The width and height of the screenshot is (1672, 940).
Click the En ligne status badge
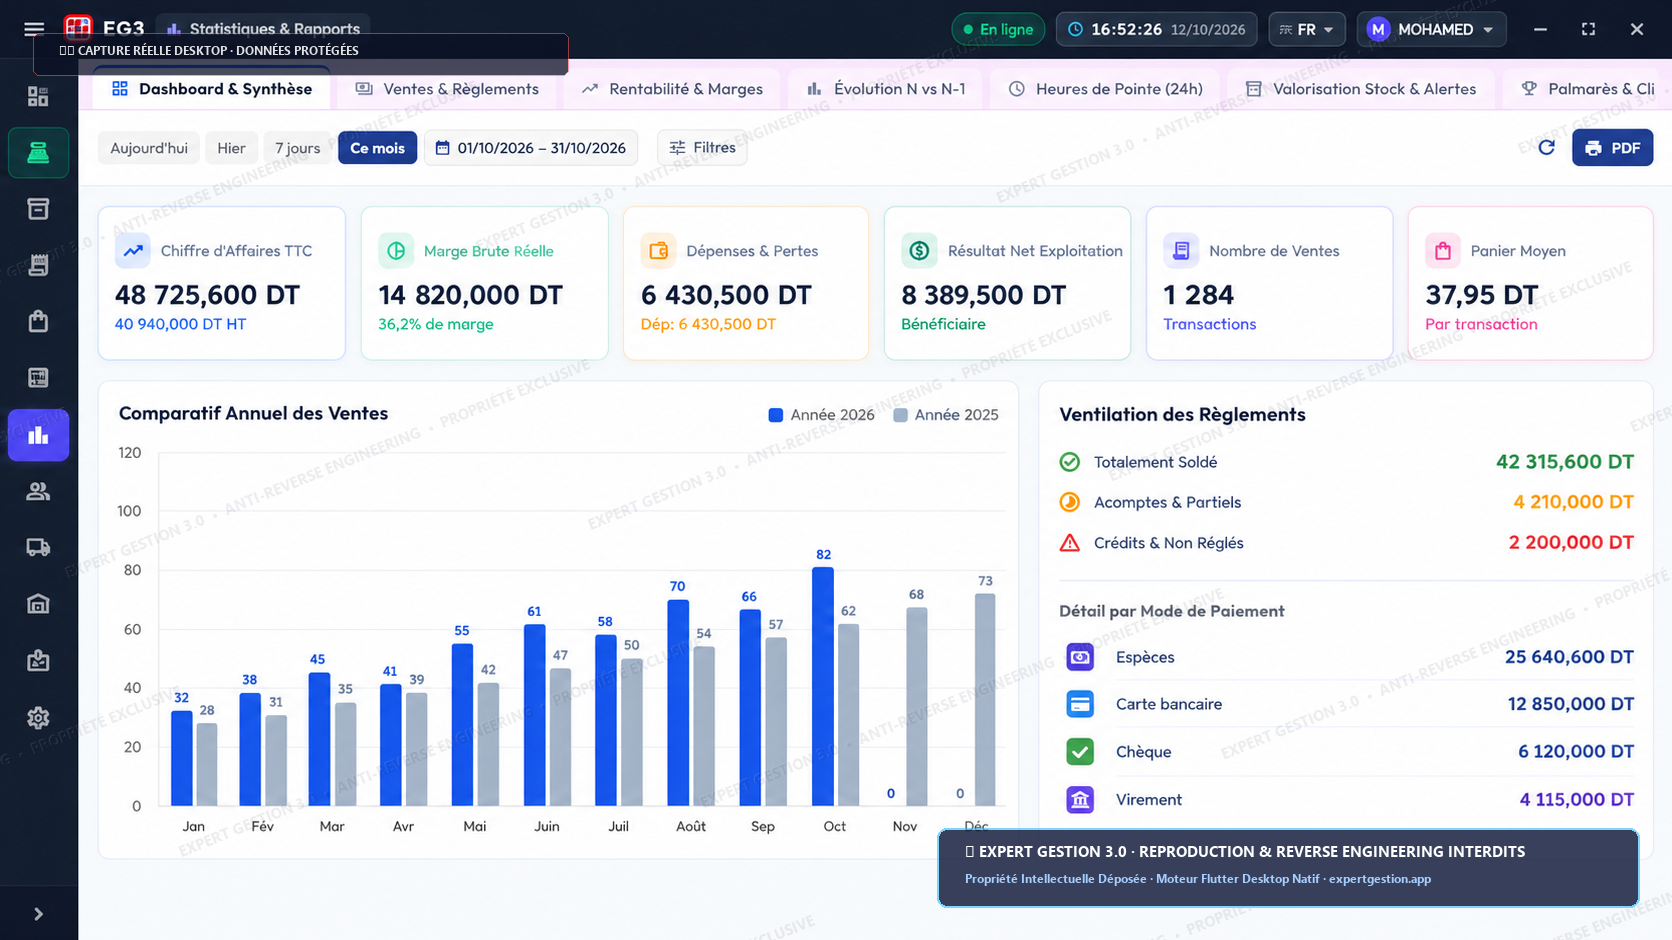tap(998, 29)
